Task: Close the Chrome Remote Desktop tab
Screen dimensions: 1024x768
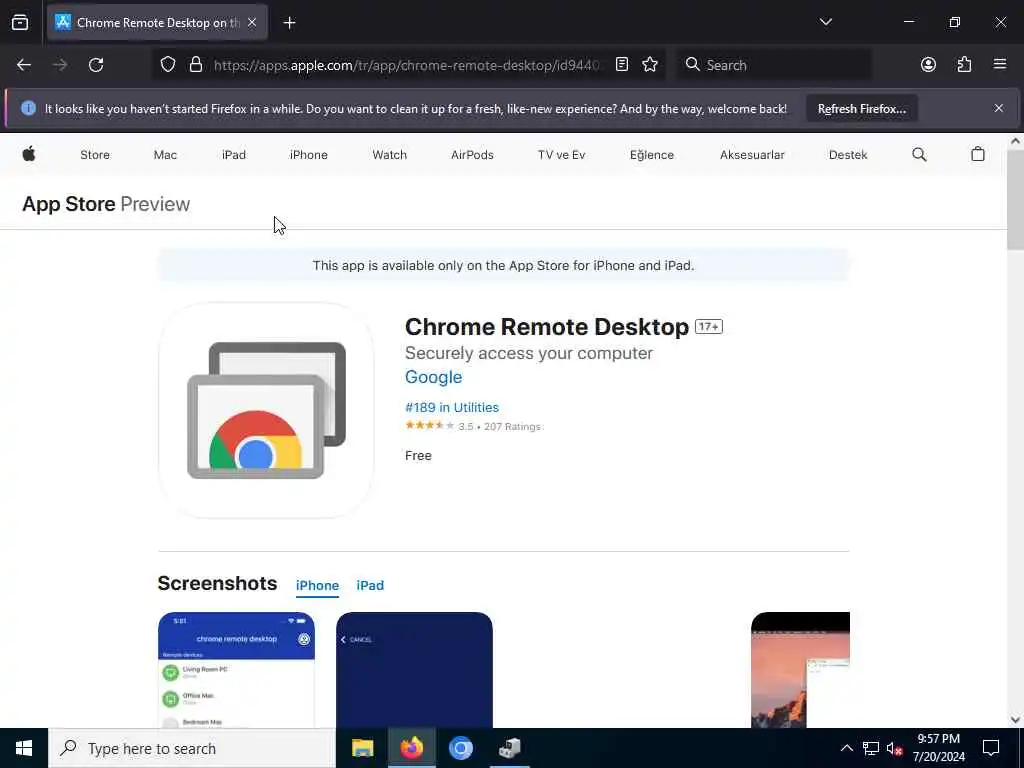Action: pos(252,23)
